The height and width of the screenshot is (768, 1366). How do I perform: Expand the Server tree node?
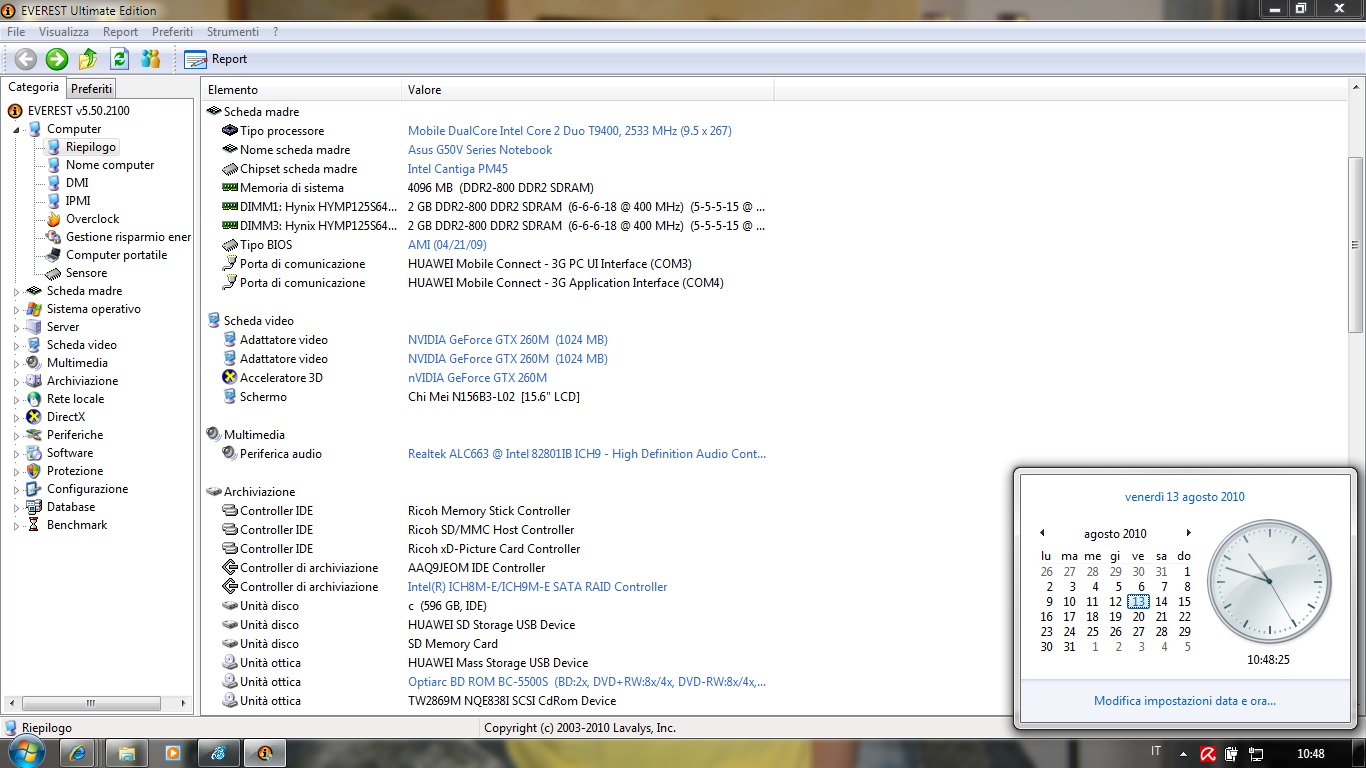(x=17, y=328)
